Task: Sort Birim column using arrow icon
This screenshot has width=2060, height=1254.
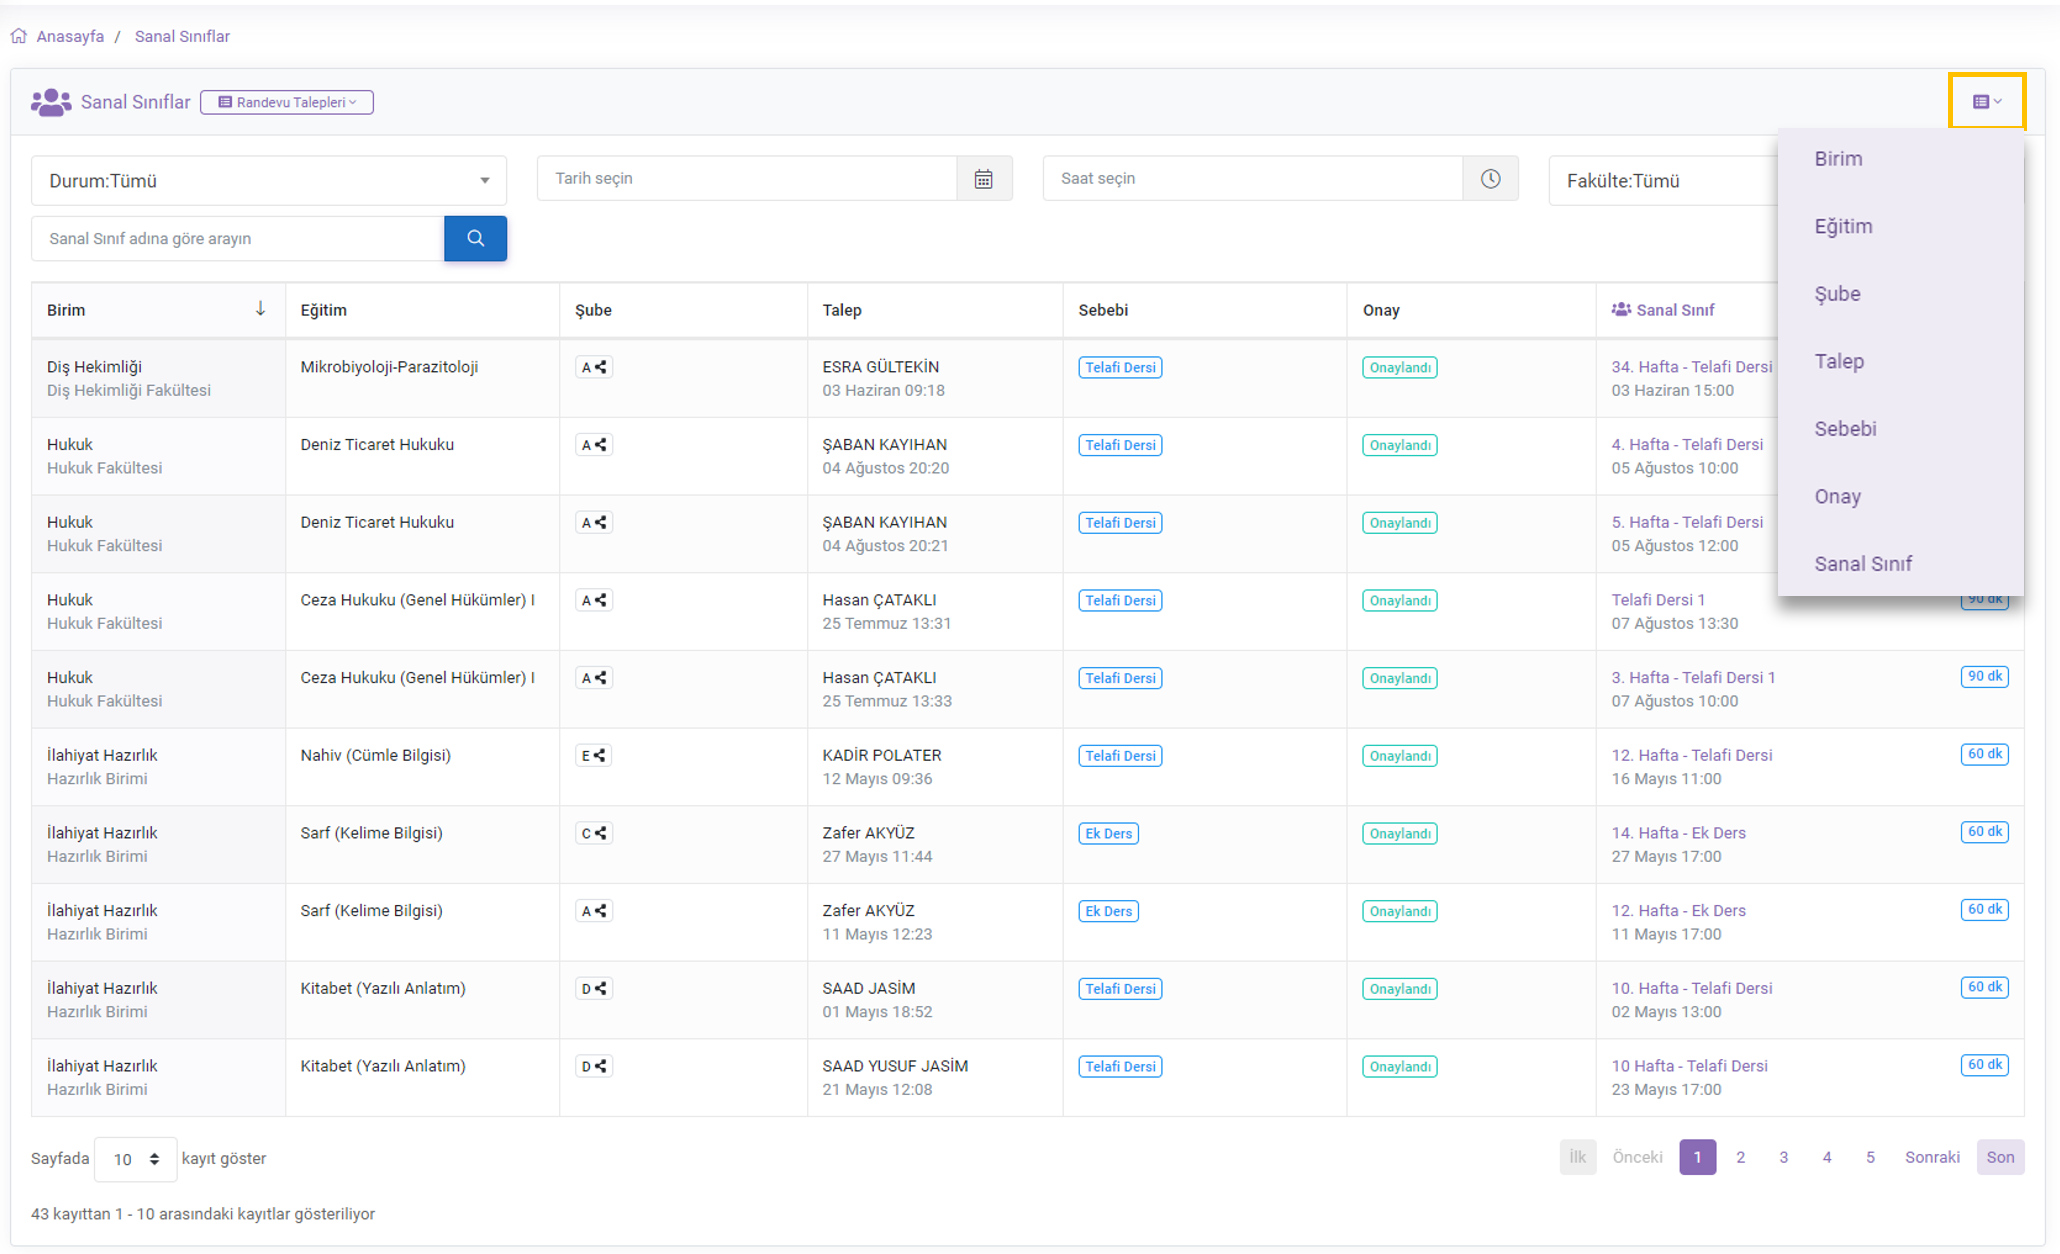Action: pyautogui.click(x=260, y=309)
